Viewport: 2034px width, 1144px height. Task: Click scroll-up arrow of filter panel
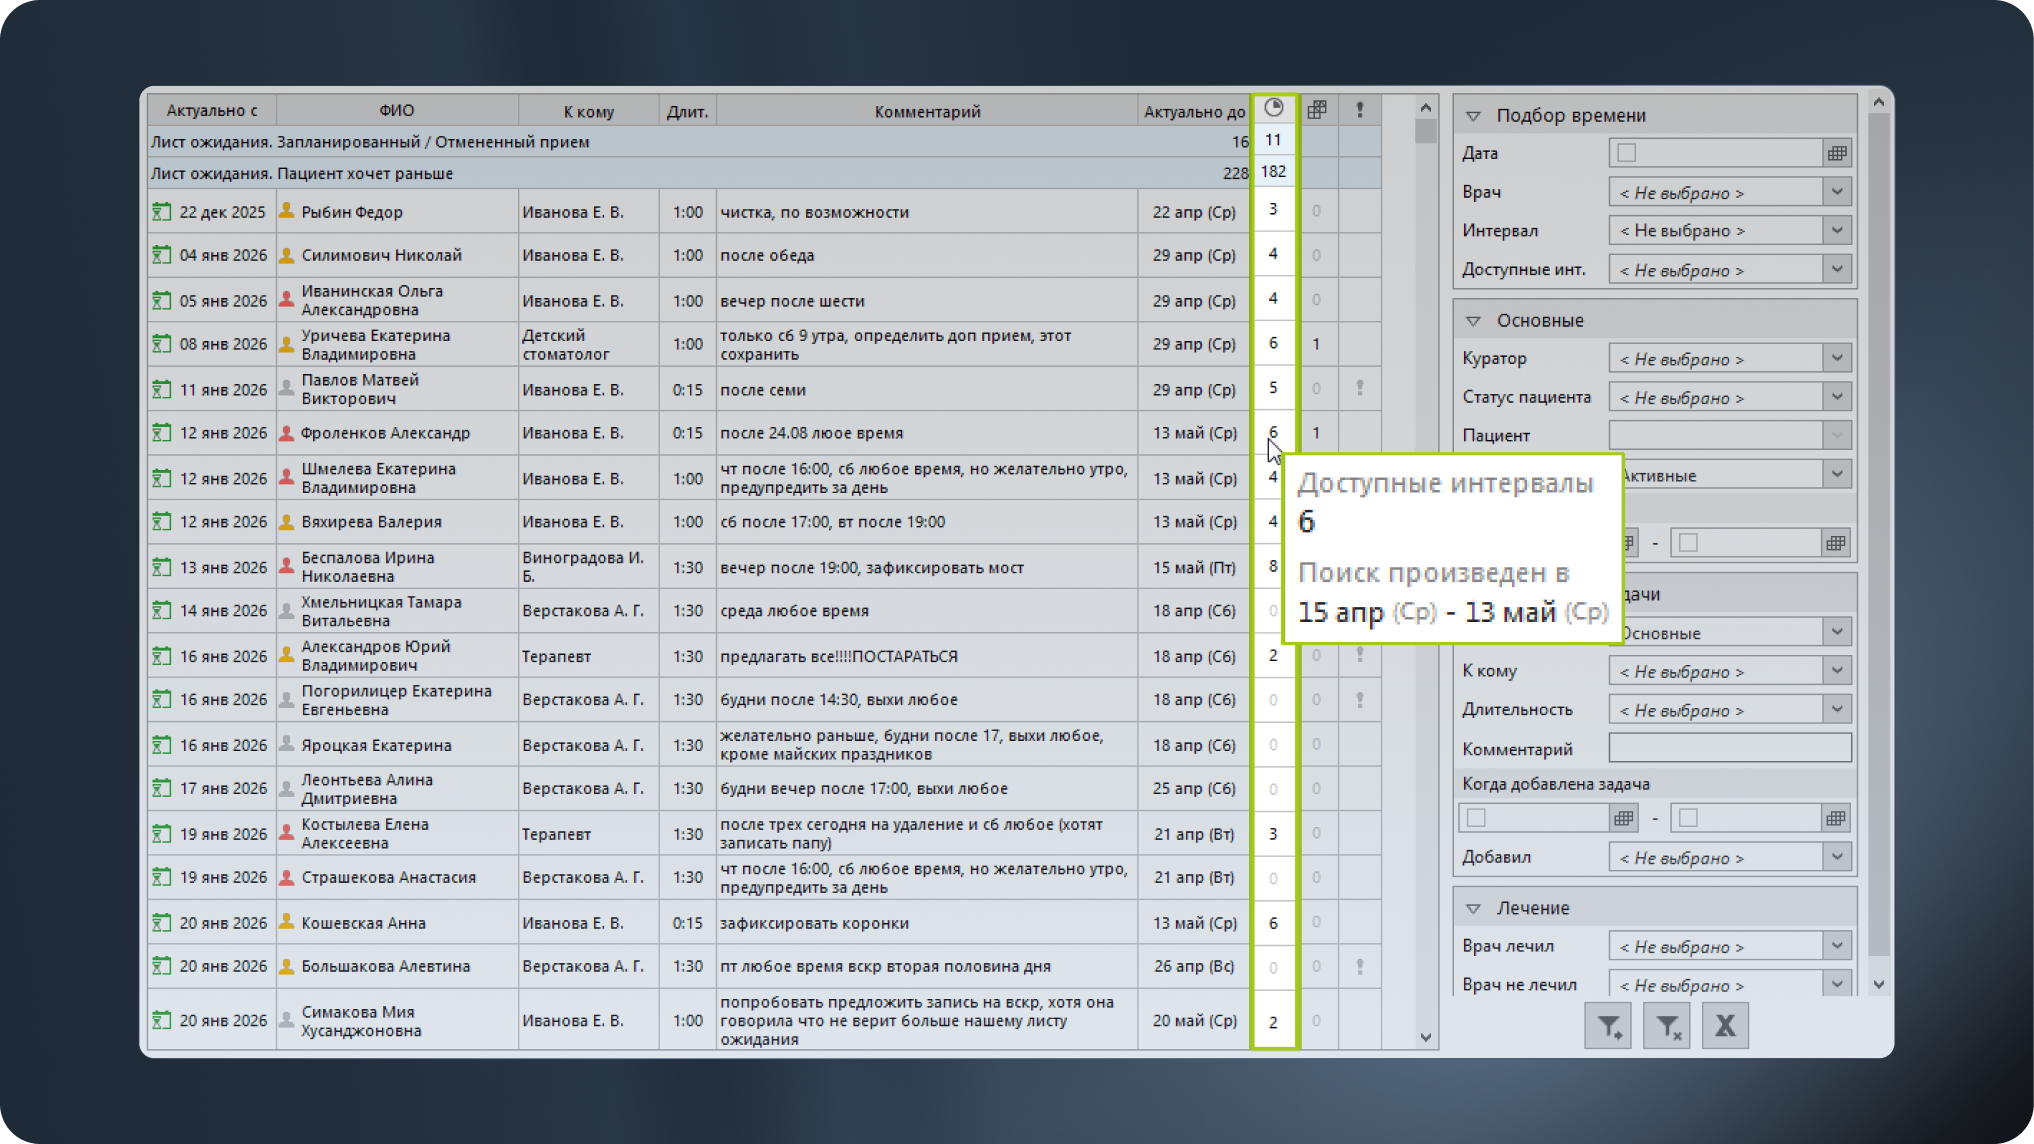point(1878,102)
